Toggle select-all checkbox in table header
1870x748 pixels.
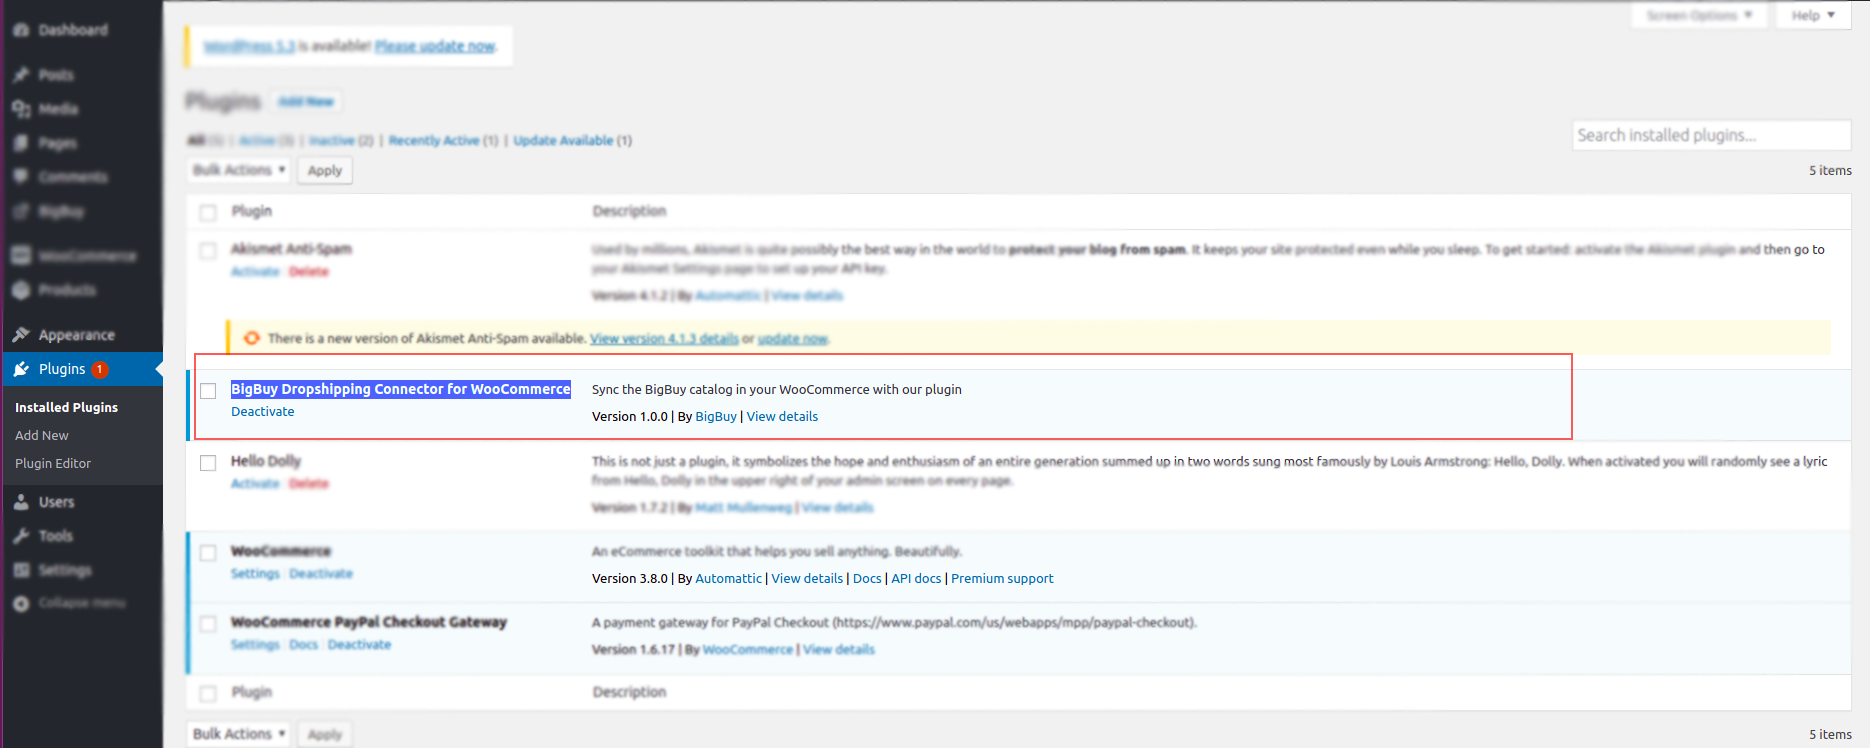208,212
